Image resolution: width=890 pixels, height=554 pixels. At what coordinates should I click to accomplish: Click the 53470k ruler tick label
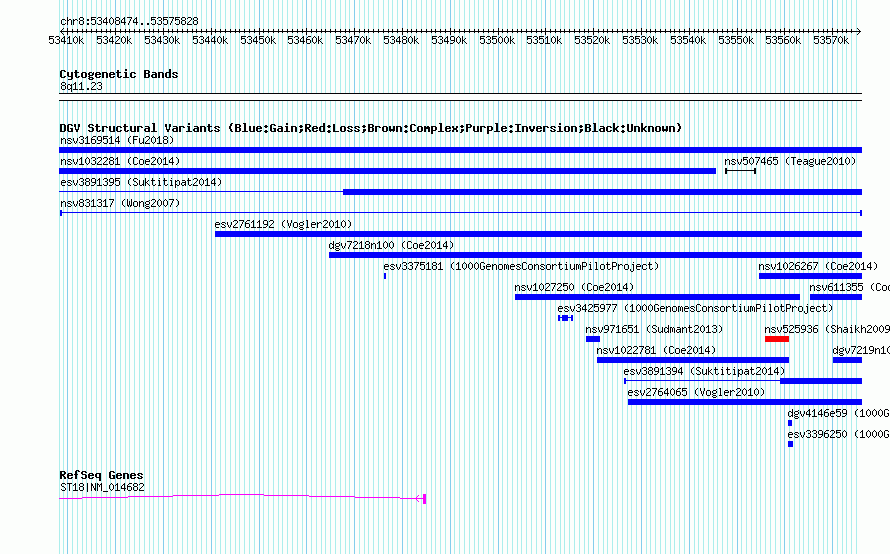click(x=353, y=40)
